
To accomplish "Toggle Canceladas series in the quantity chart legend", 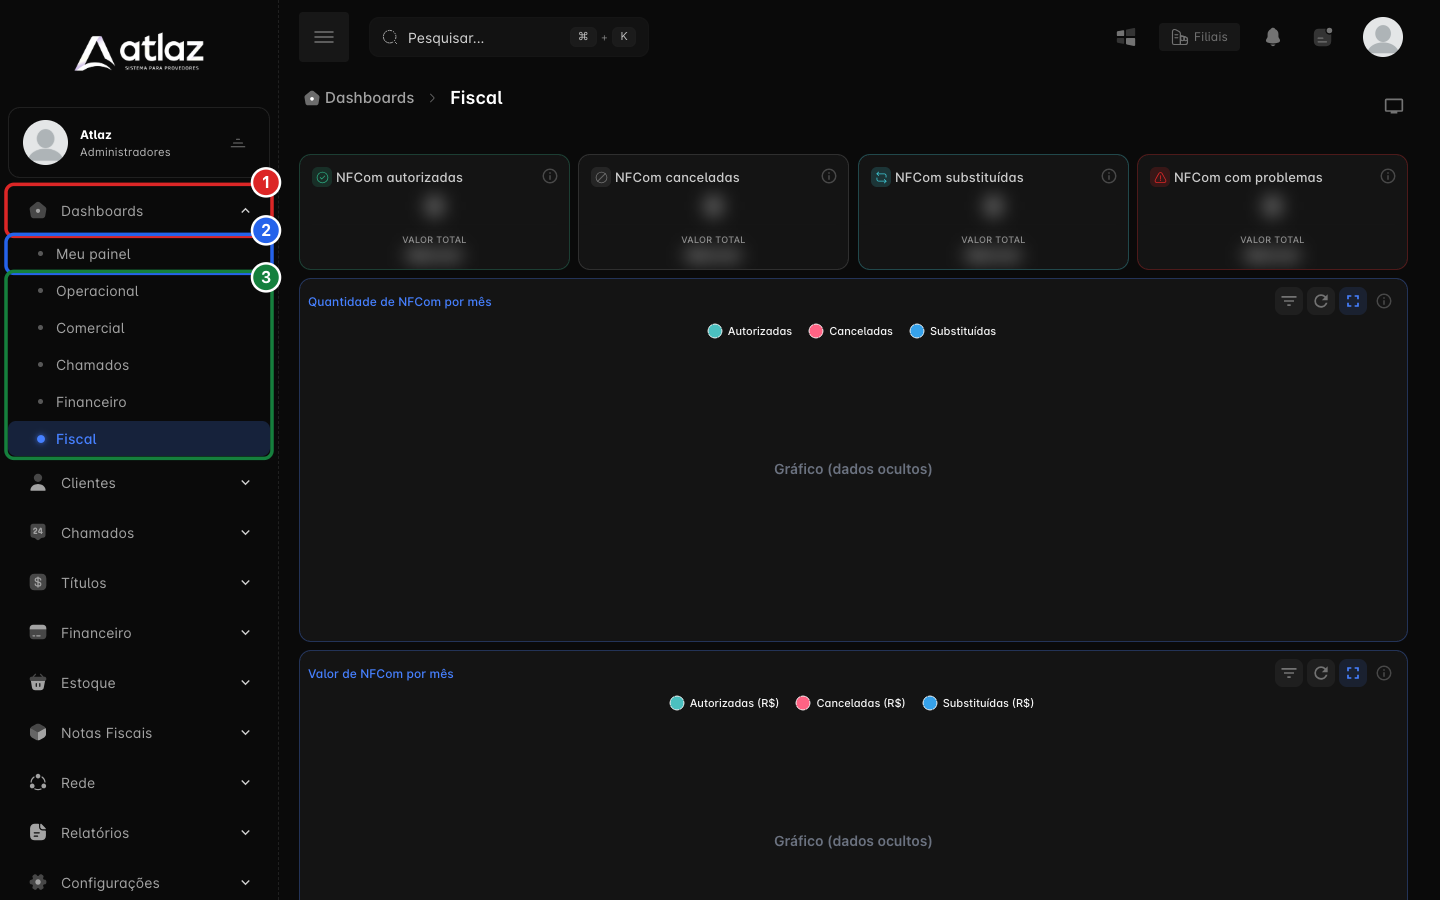I will [x=850, y=331].
